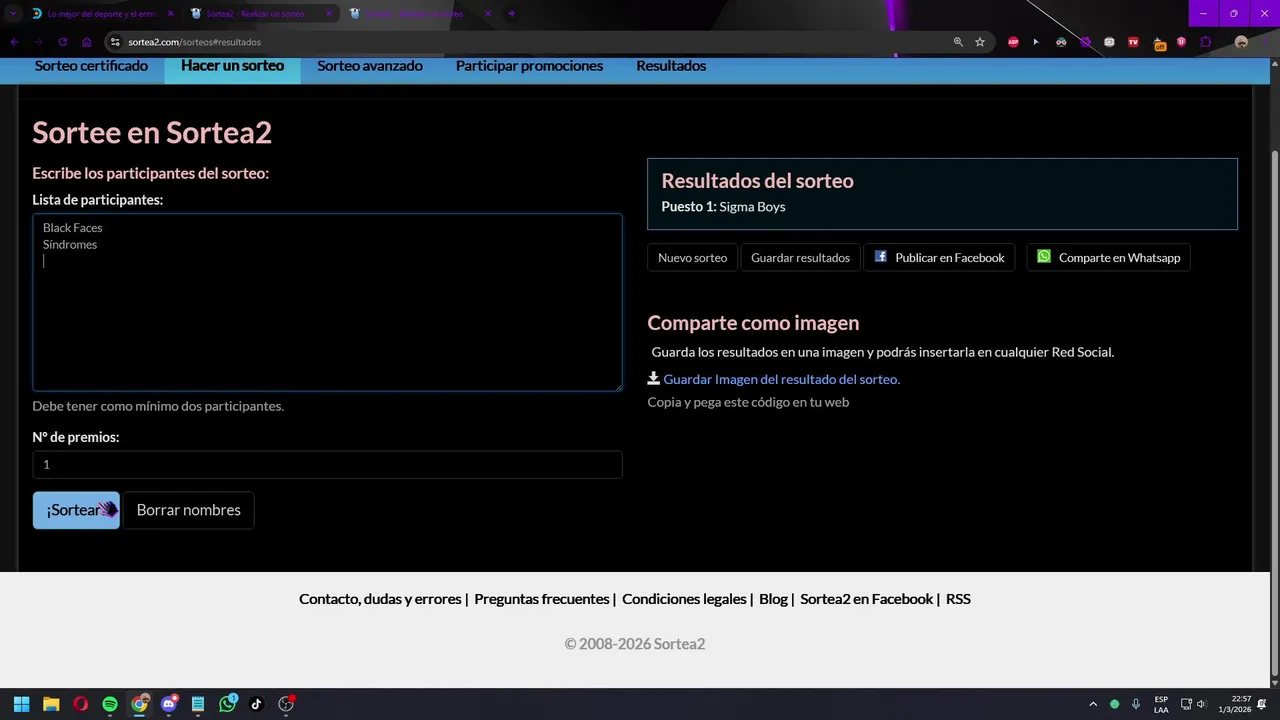1280x720 pixels.
Task: Open the browser profile avatar
Action: coord(1241,42)
